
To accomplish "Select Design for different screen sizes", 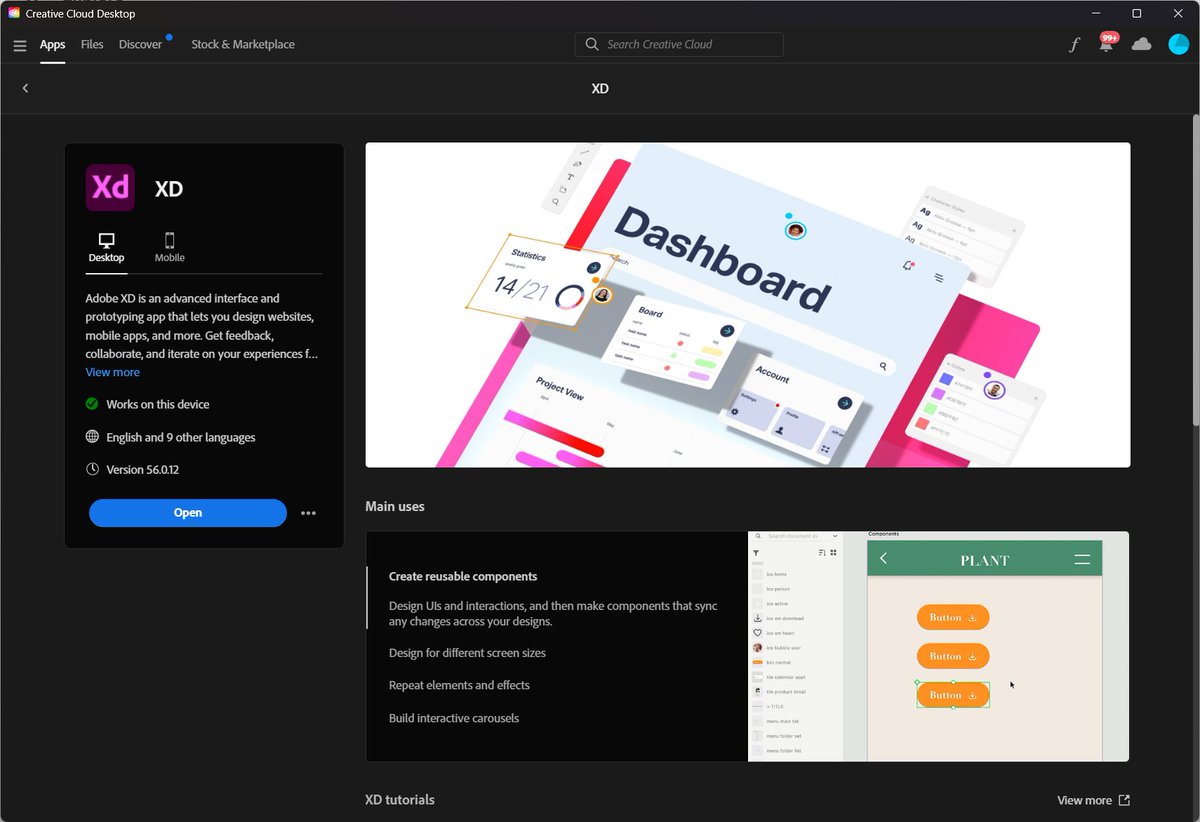I will (x=467, y=653).
